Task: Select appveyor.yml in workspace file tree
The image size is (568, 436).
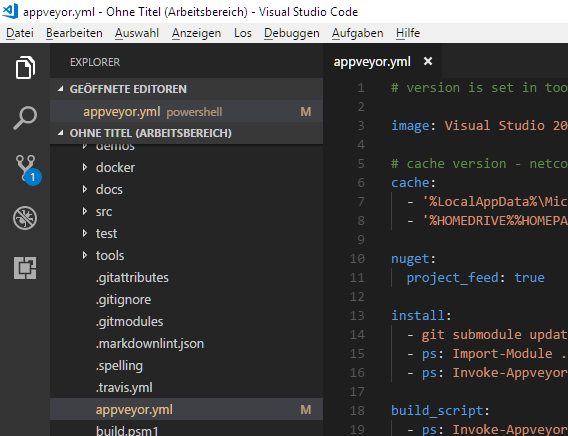Action: tap(187, 410)
